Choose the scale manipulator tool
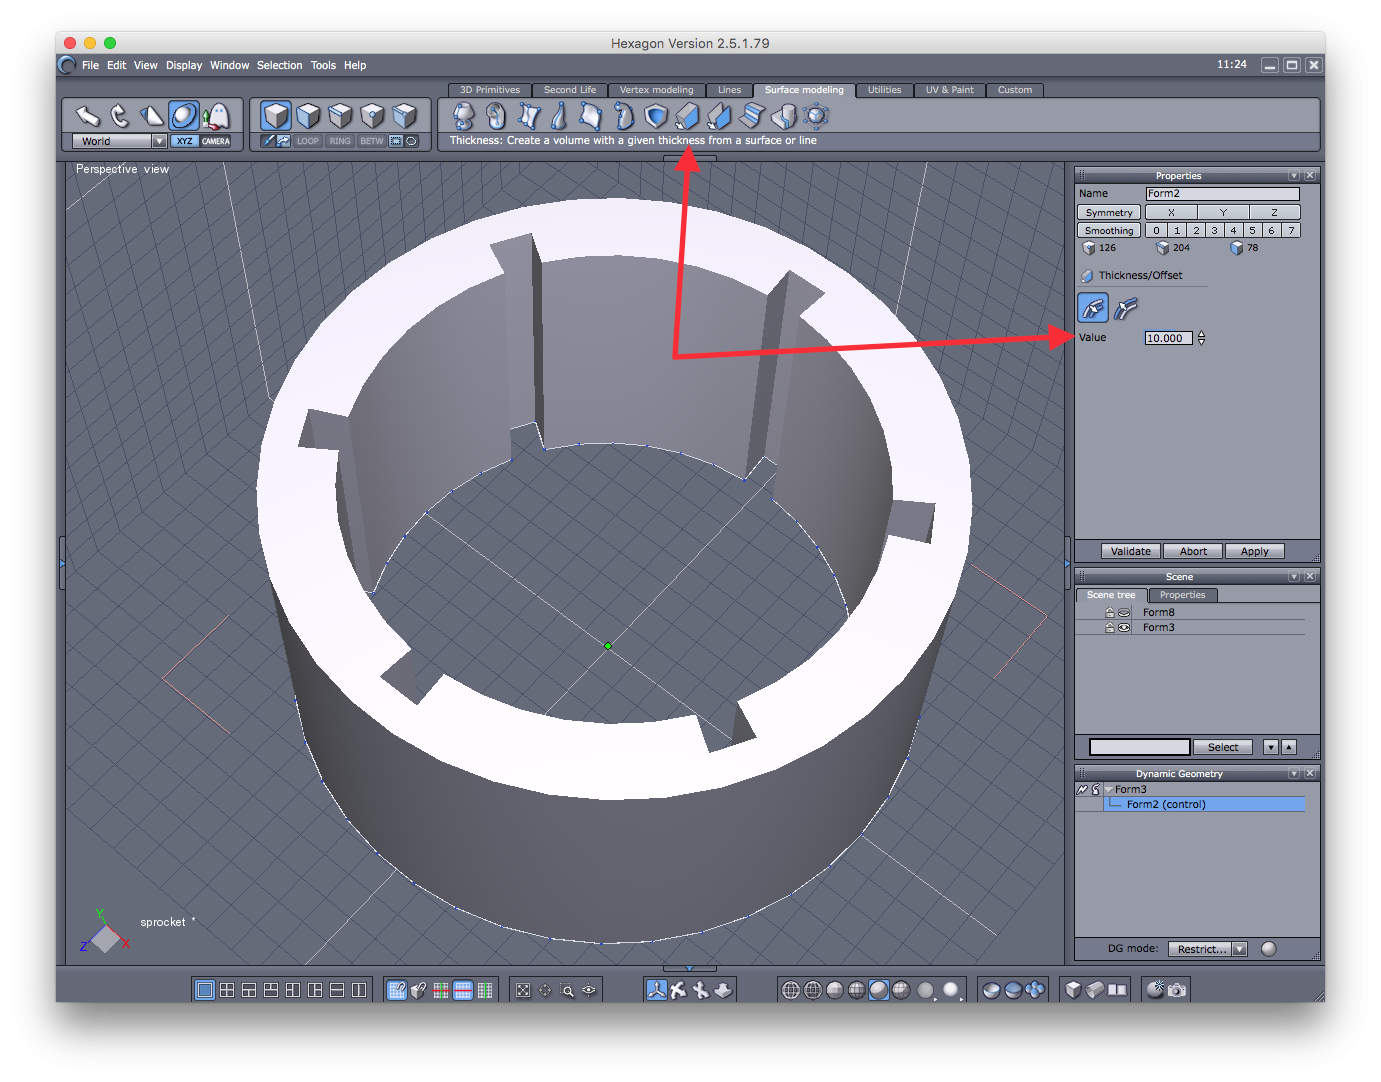This screenshot has height=1082, width=1381. point(151,116)
